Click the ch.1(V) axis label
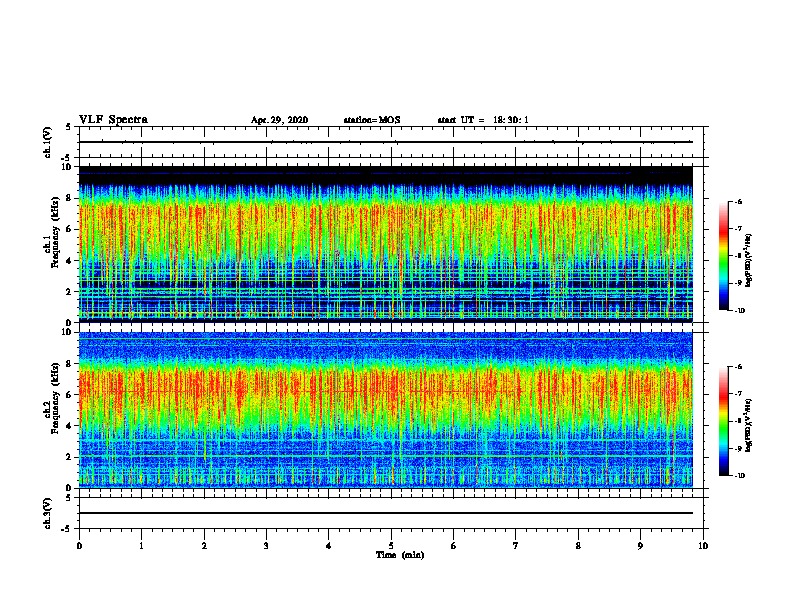This screenshot has height=612, width=792. pos(47,142)
